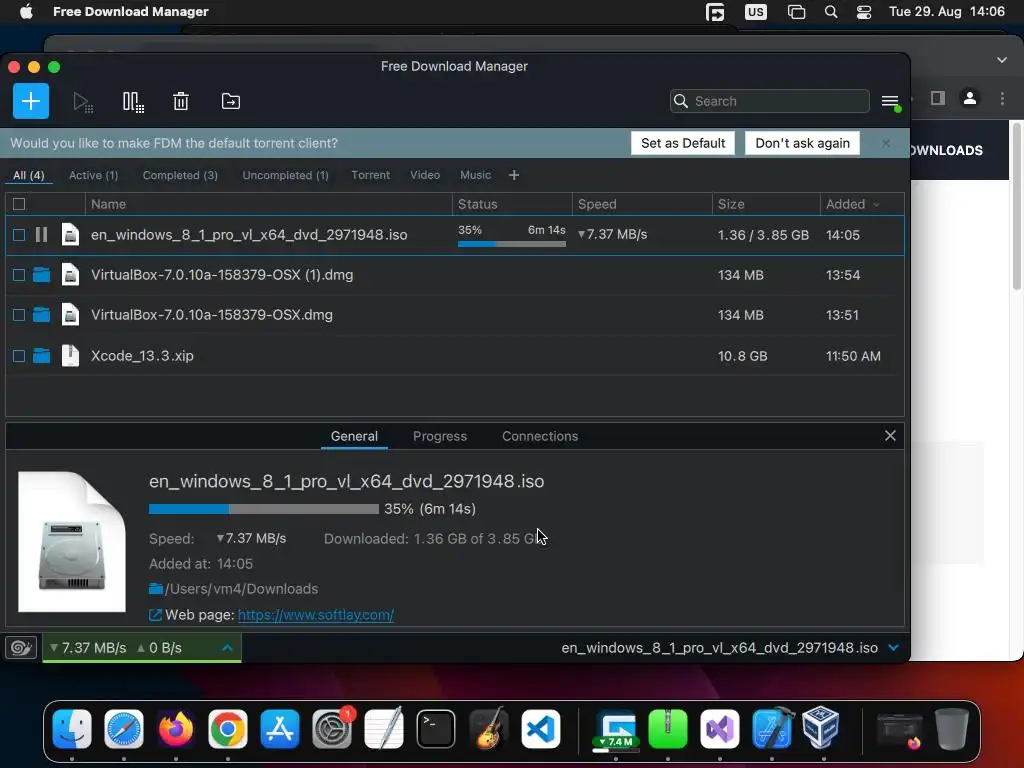
Task: Click Free Download Manager dock icon
Action: pyautogui.click(x=616, y=729)
